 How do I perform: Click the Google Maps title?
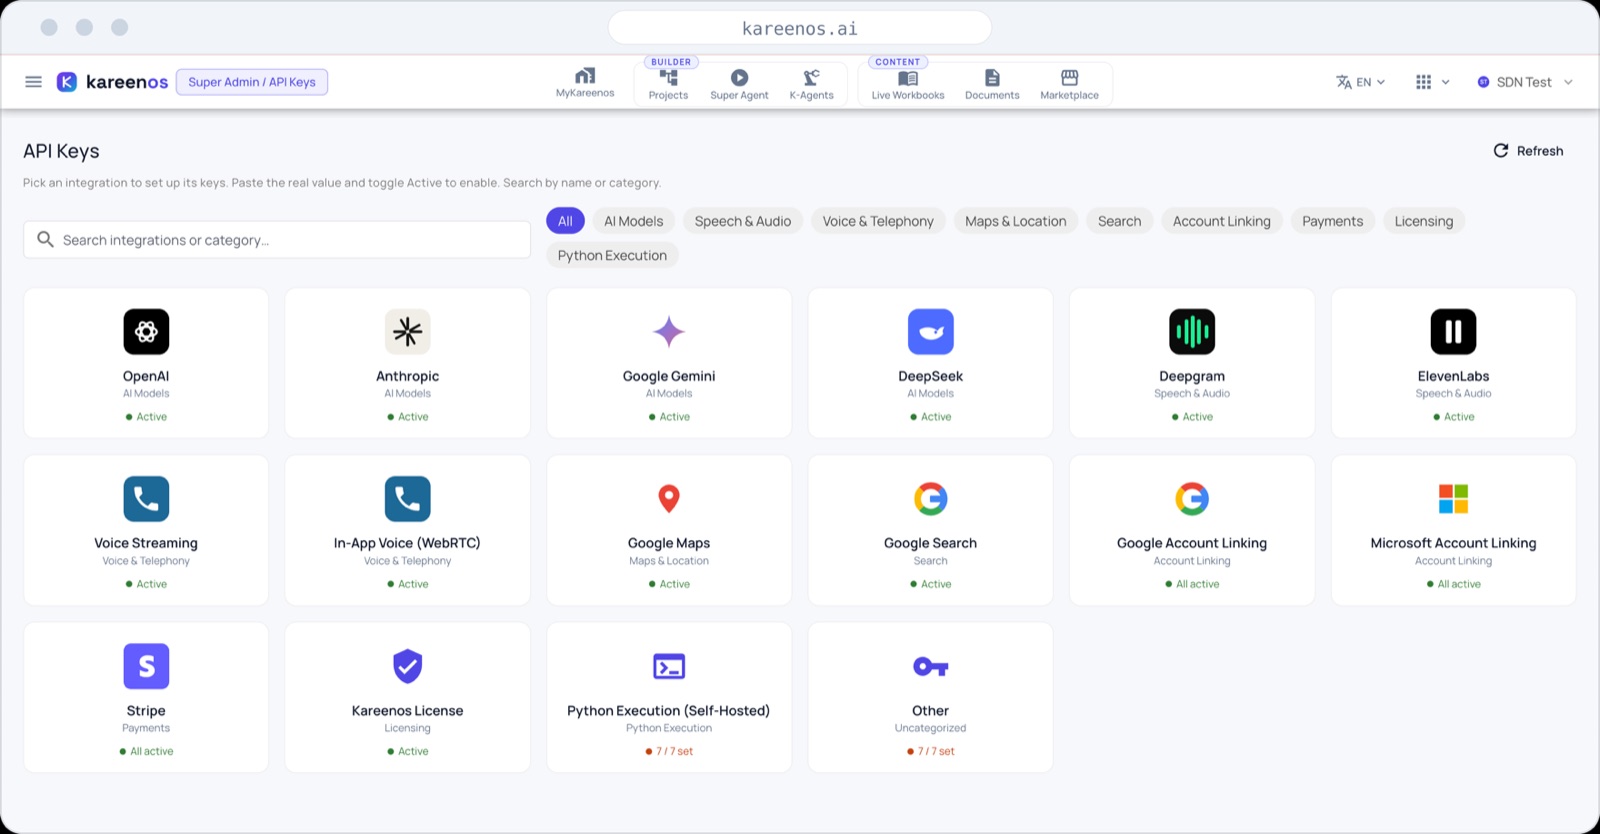pos(669,543)
